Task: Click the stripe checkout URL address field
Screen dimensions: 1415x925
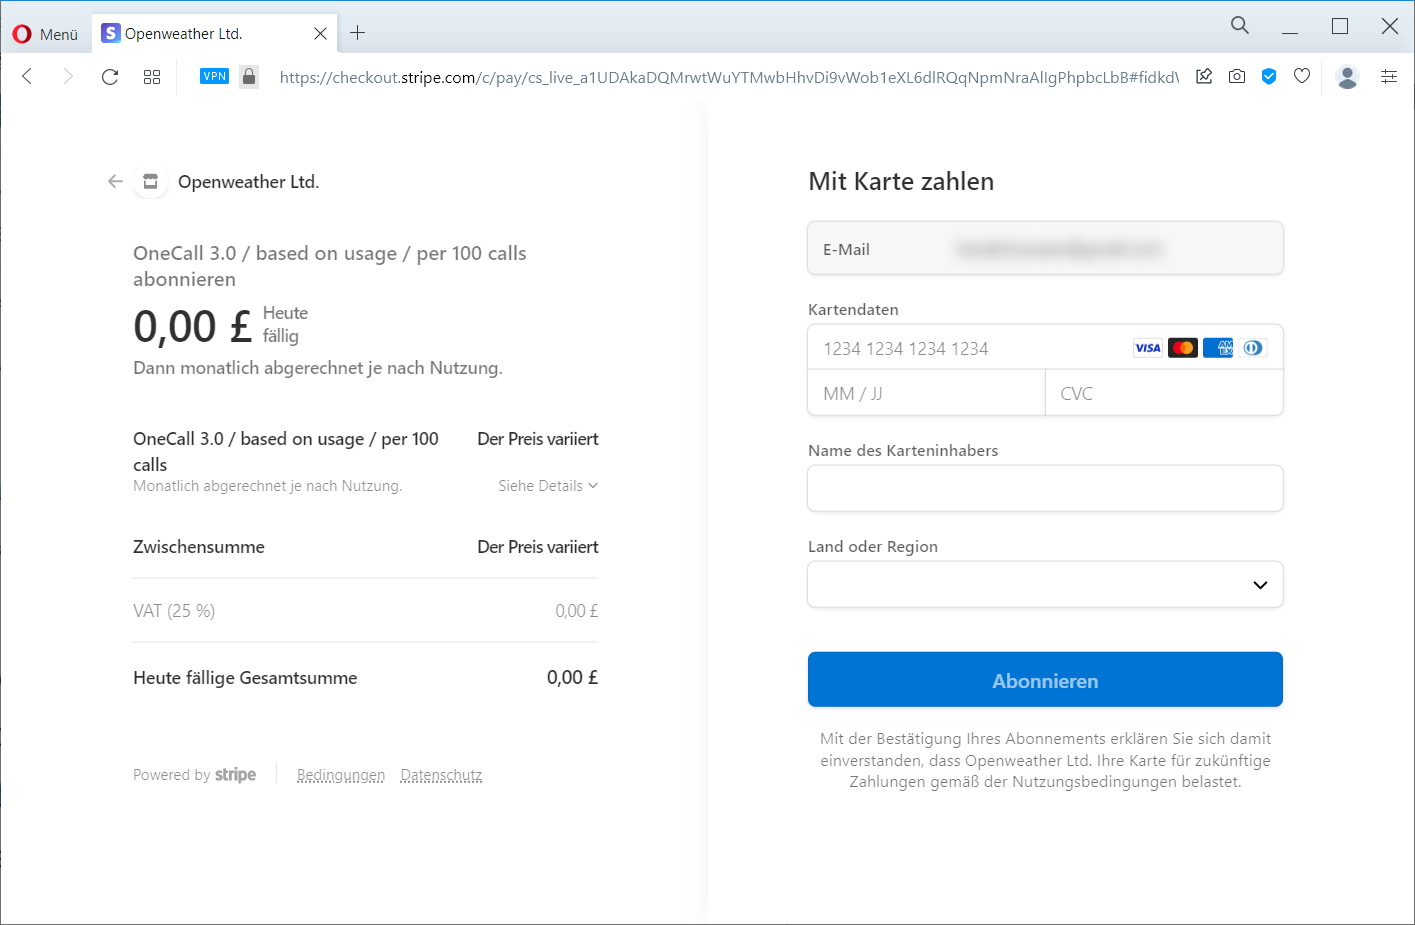Action: click(x=729, y=77)
